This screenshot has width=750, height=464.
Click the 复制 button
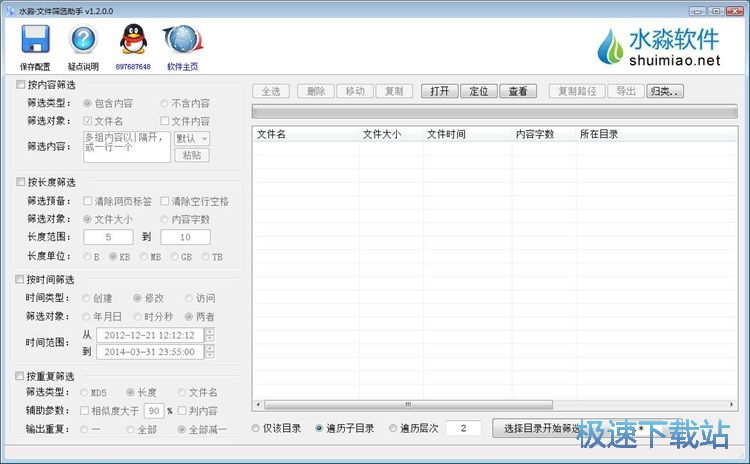pos(395,91)
